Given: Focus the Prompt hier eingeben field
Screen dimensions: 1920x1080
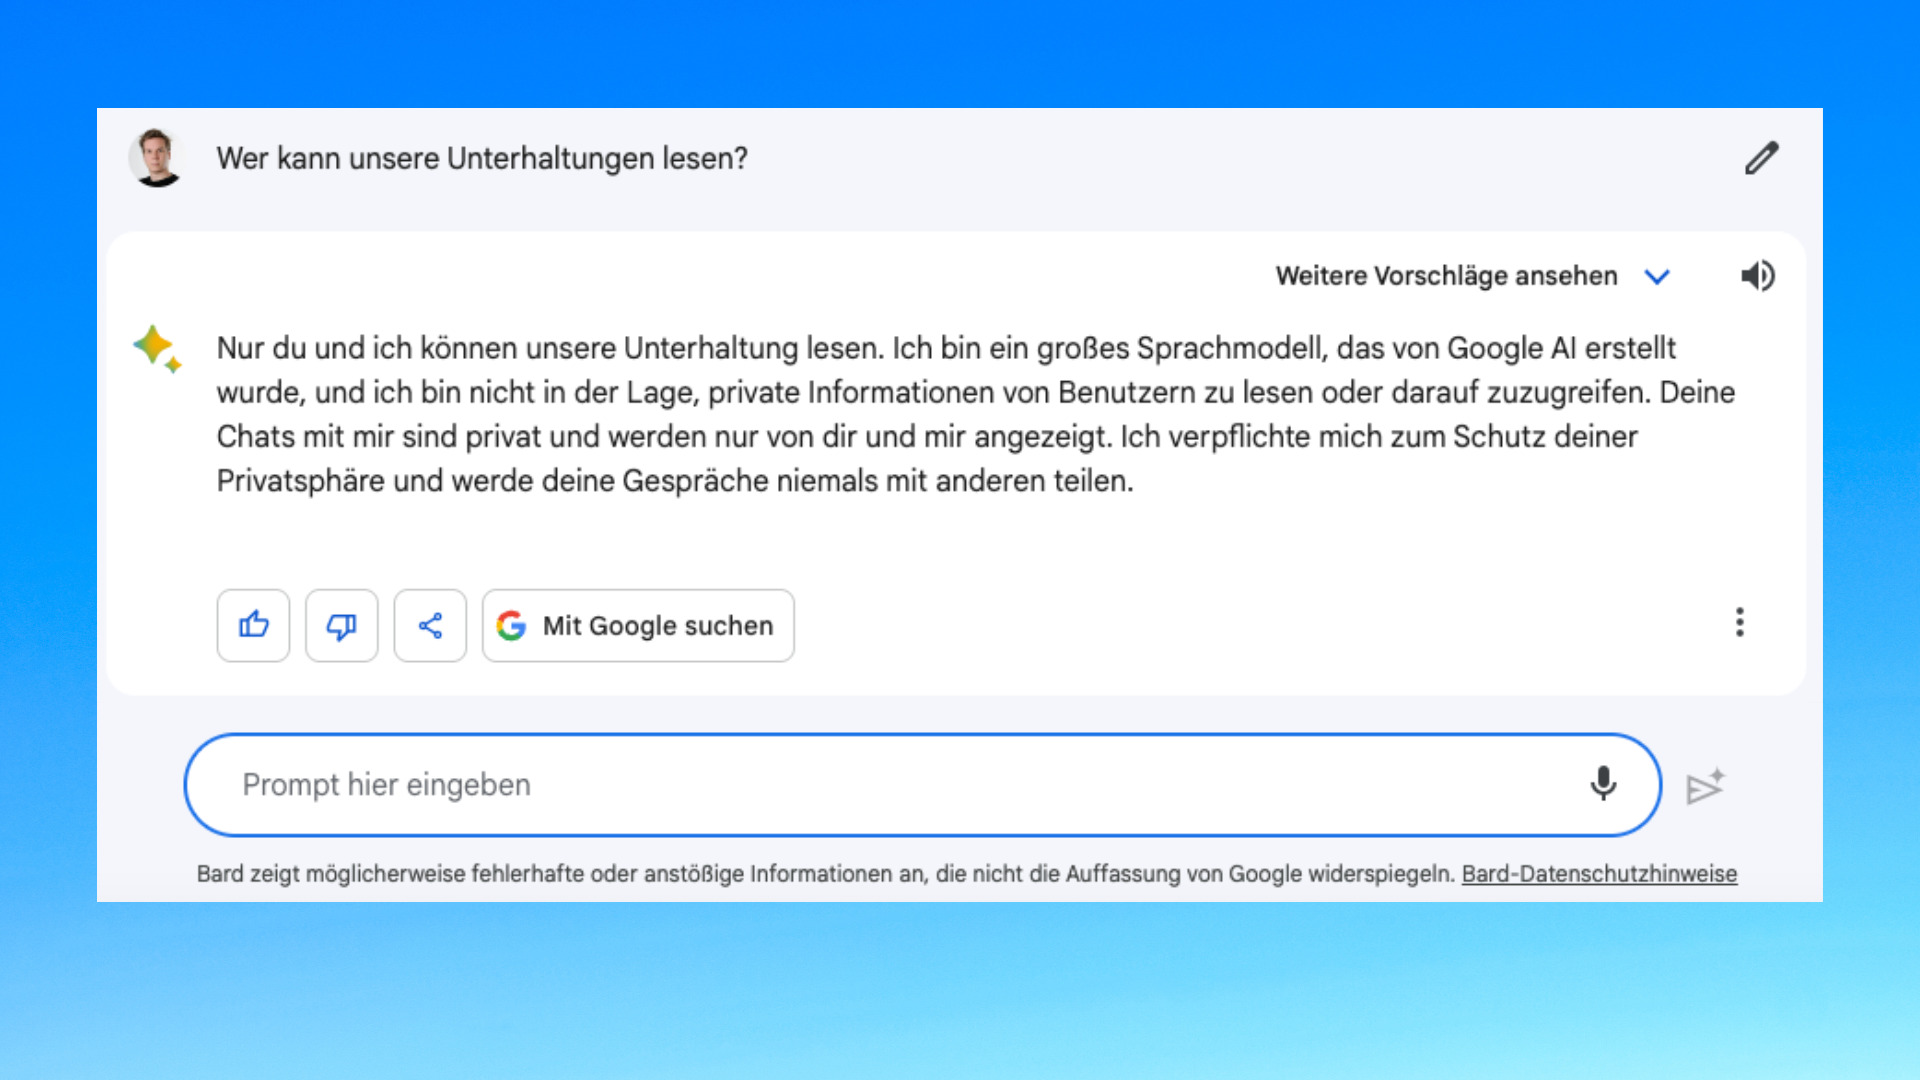Looking at the screenshot, I should pos(922,785).
